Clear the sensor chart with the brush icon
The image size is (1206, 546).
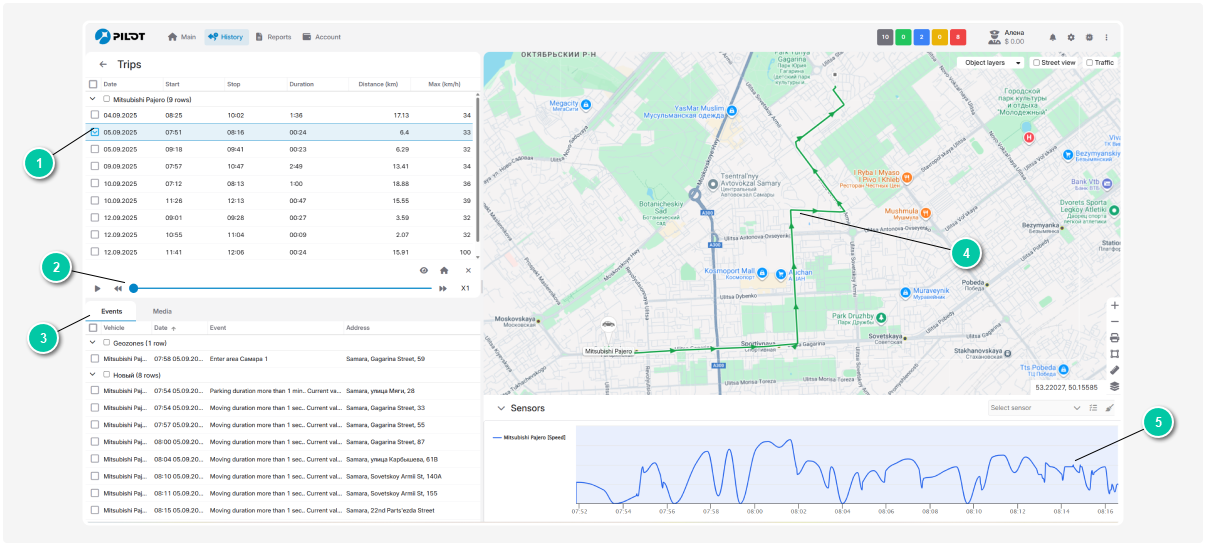tap(1110, 408)
